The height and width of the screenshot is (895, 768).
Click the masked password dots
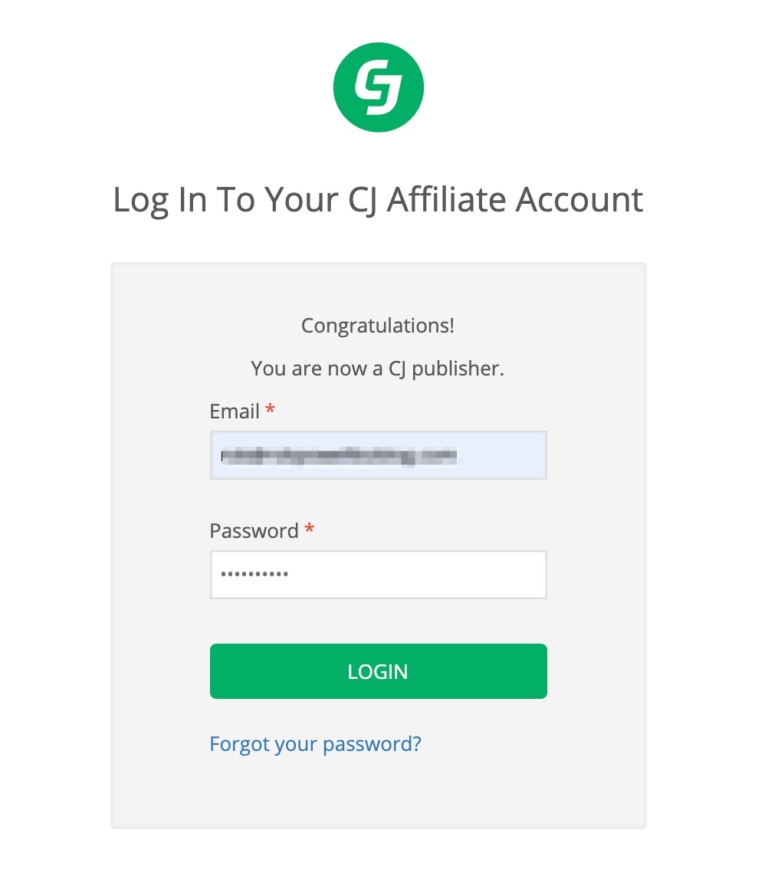pyautogui.click(x=255, y=573)
